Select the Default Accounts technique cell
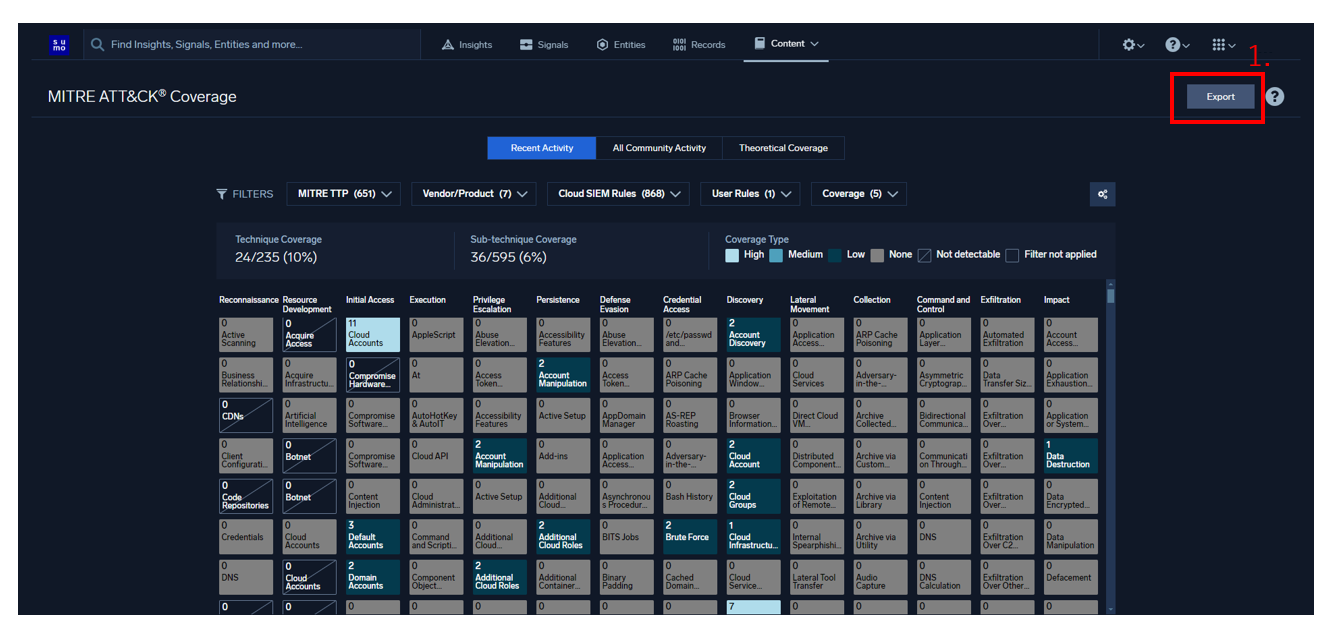Image resolution: width=1332 pixels, height=636 pixels. (373, 536)
